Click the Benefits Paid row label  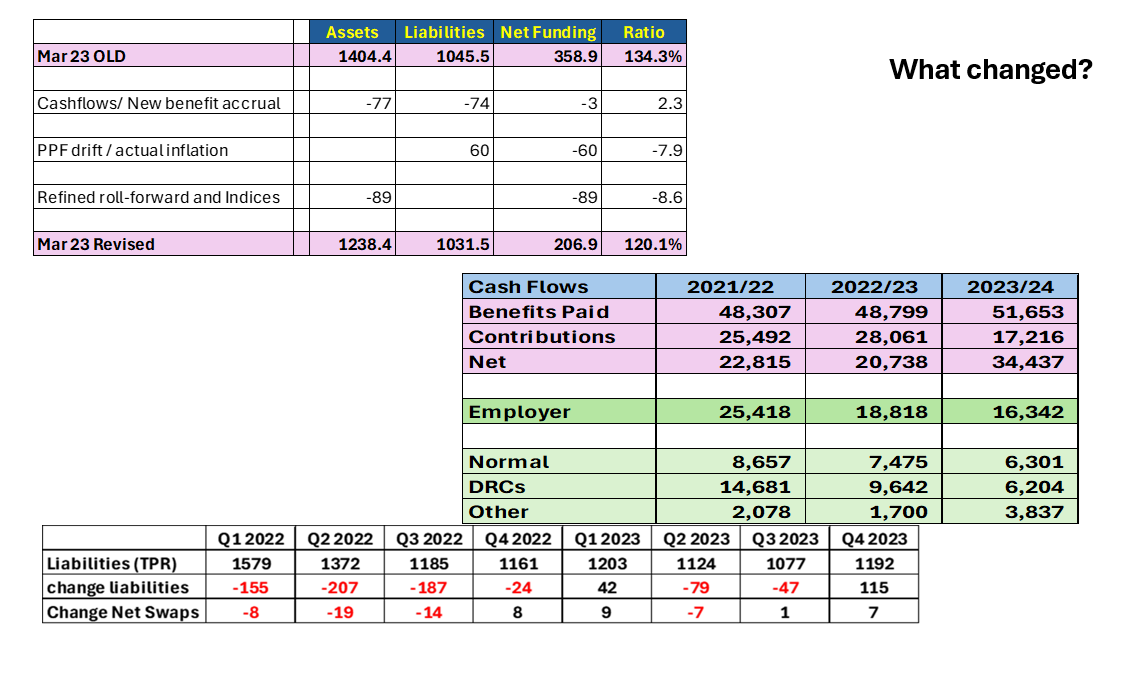[x=539, y=312]
